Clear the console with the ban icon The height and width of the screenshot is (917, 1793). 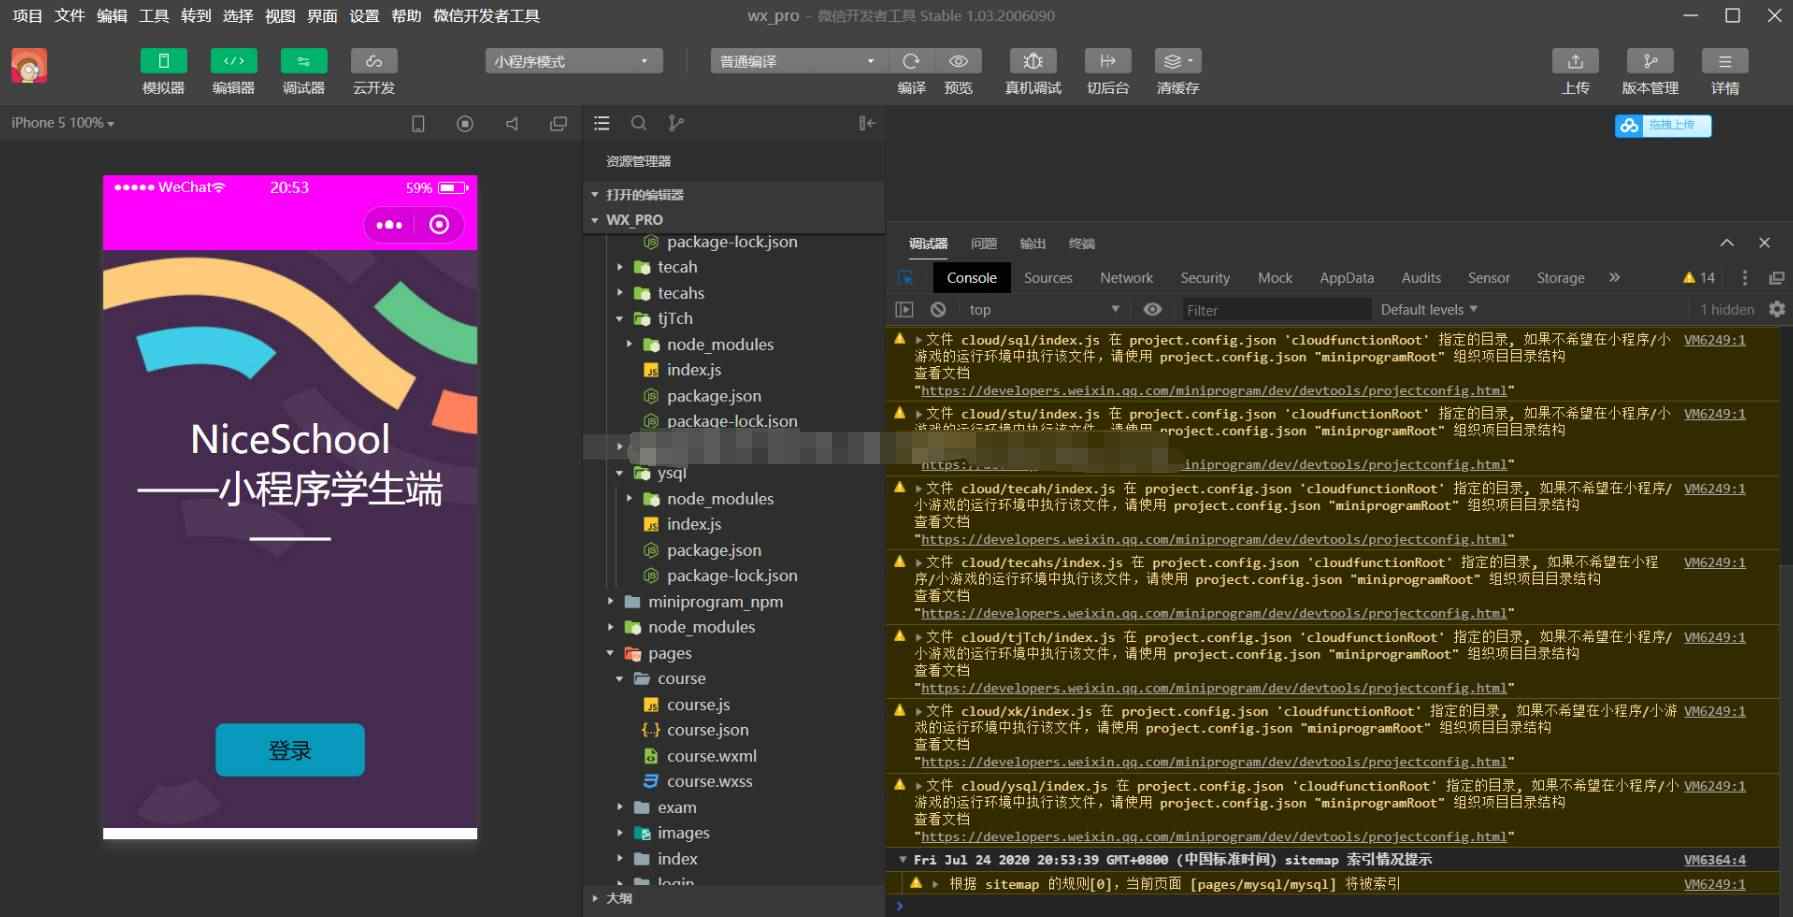[x=938, y=310]
